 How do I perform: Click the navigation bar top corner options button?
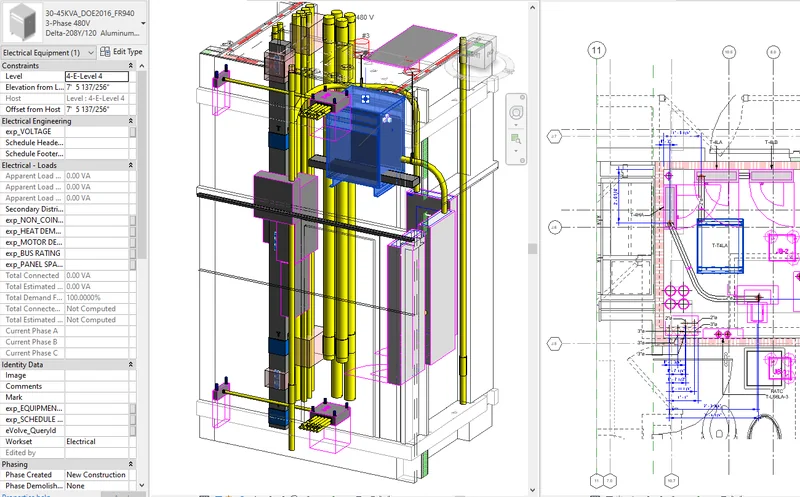tap(522, 97)
